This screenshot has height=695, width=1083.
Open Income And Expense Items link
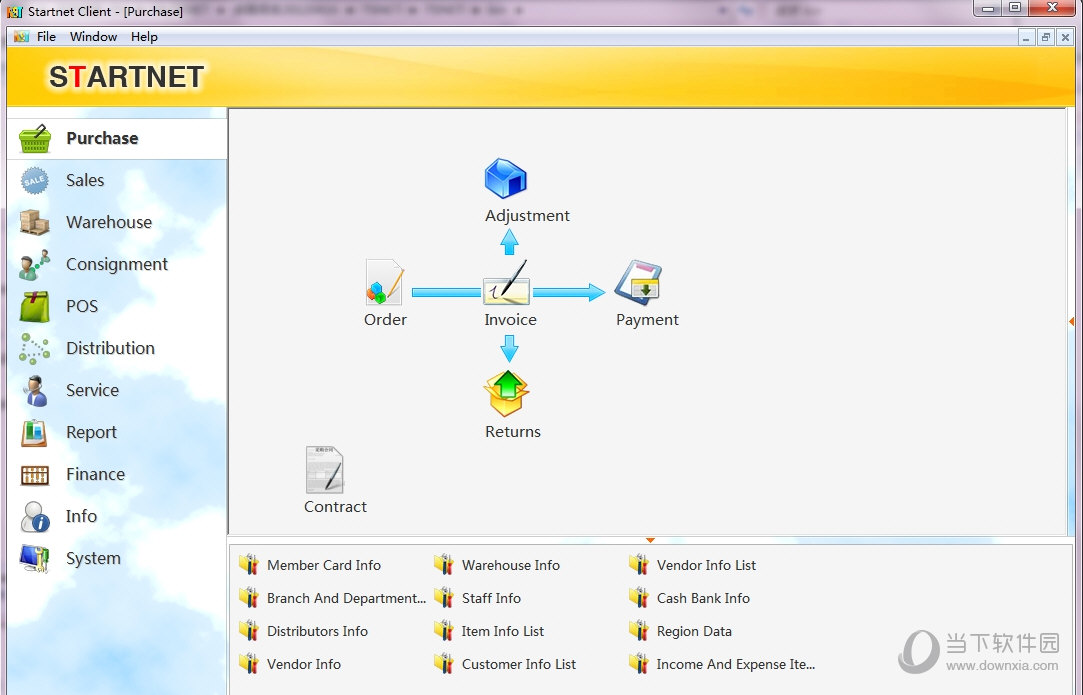pos(736,665)
